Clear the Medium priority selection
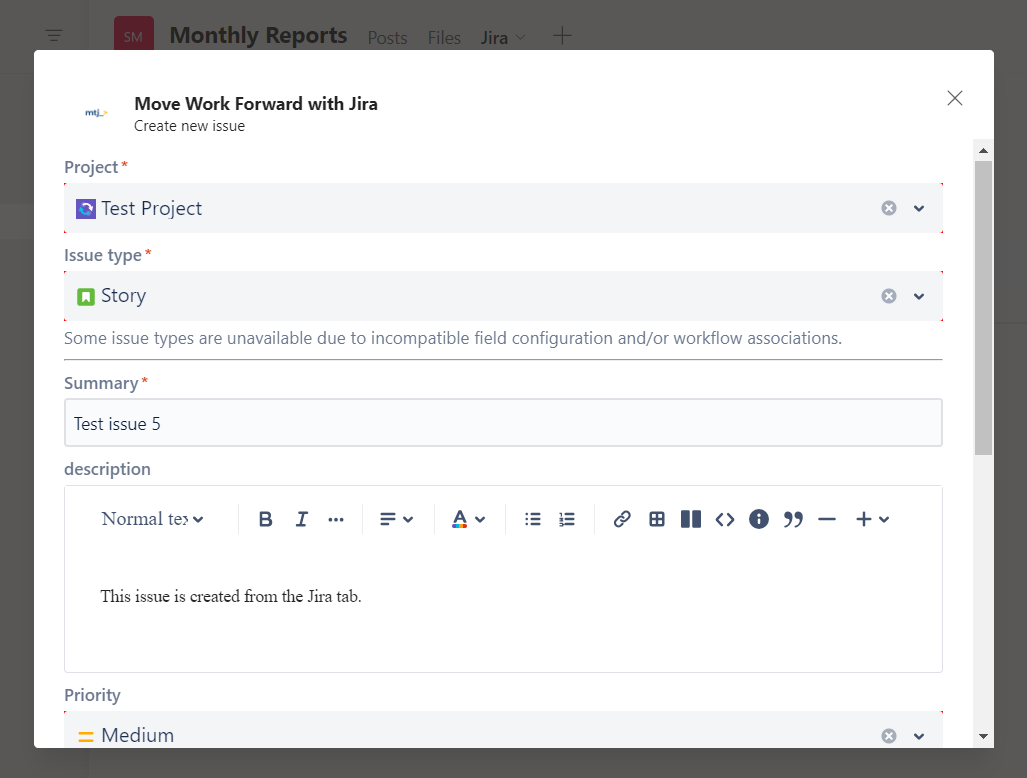 click(888, 736)
